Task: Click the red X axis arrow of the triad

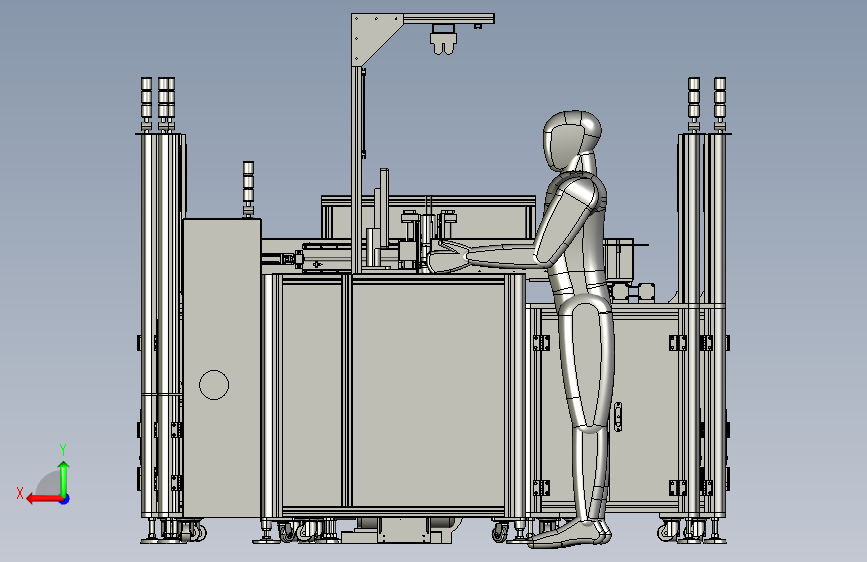Action: pyautogui.click(x=44, y=499)
